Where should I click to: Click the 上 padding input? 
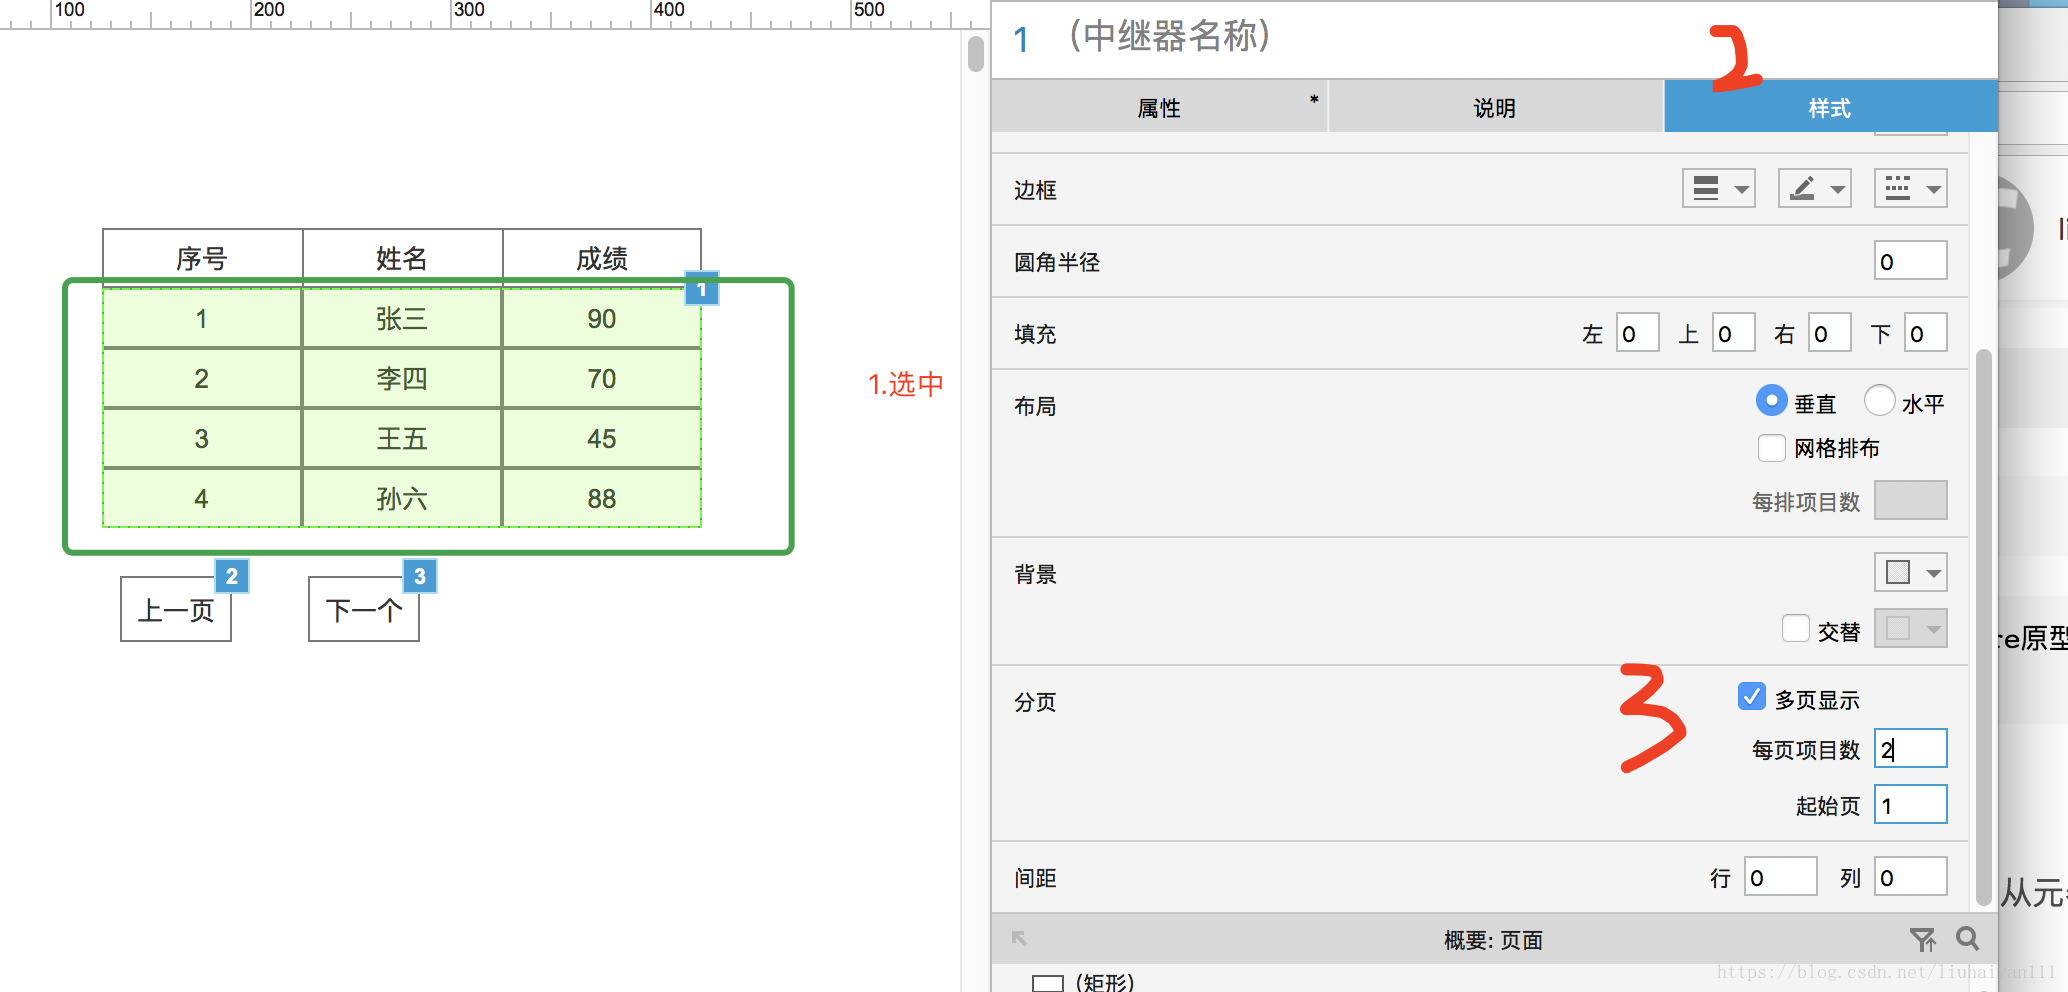pyautogui.click(x=1734, y=333)
